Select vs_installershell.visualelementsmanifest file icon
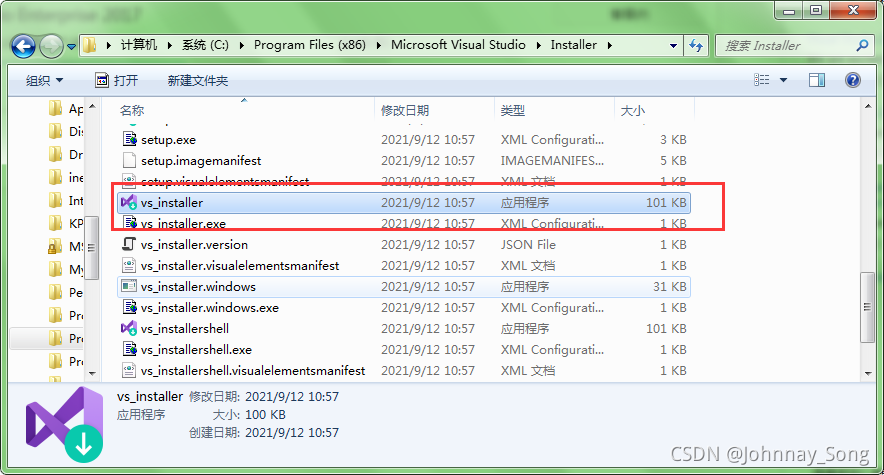884x475 pixels. pos(129,370)
